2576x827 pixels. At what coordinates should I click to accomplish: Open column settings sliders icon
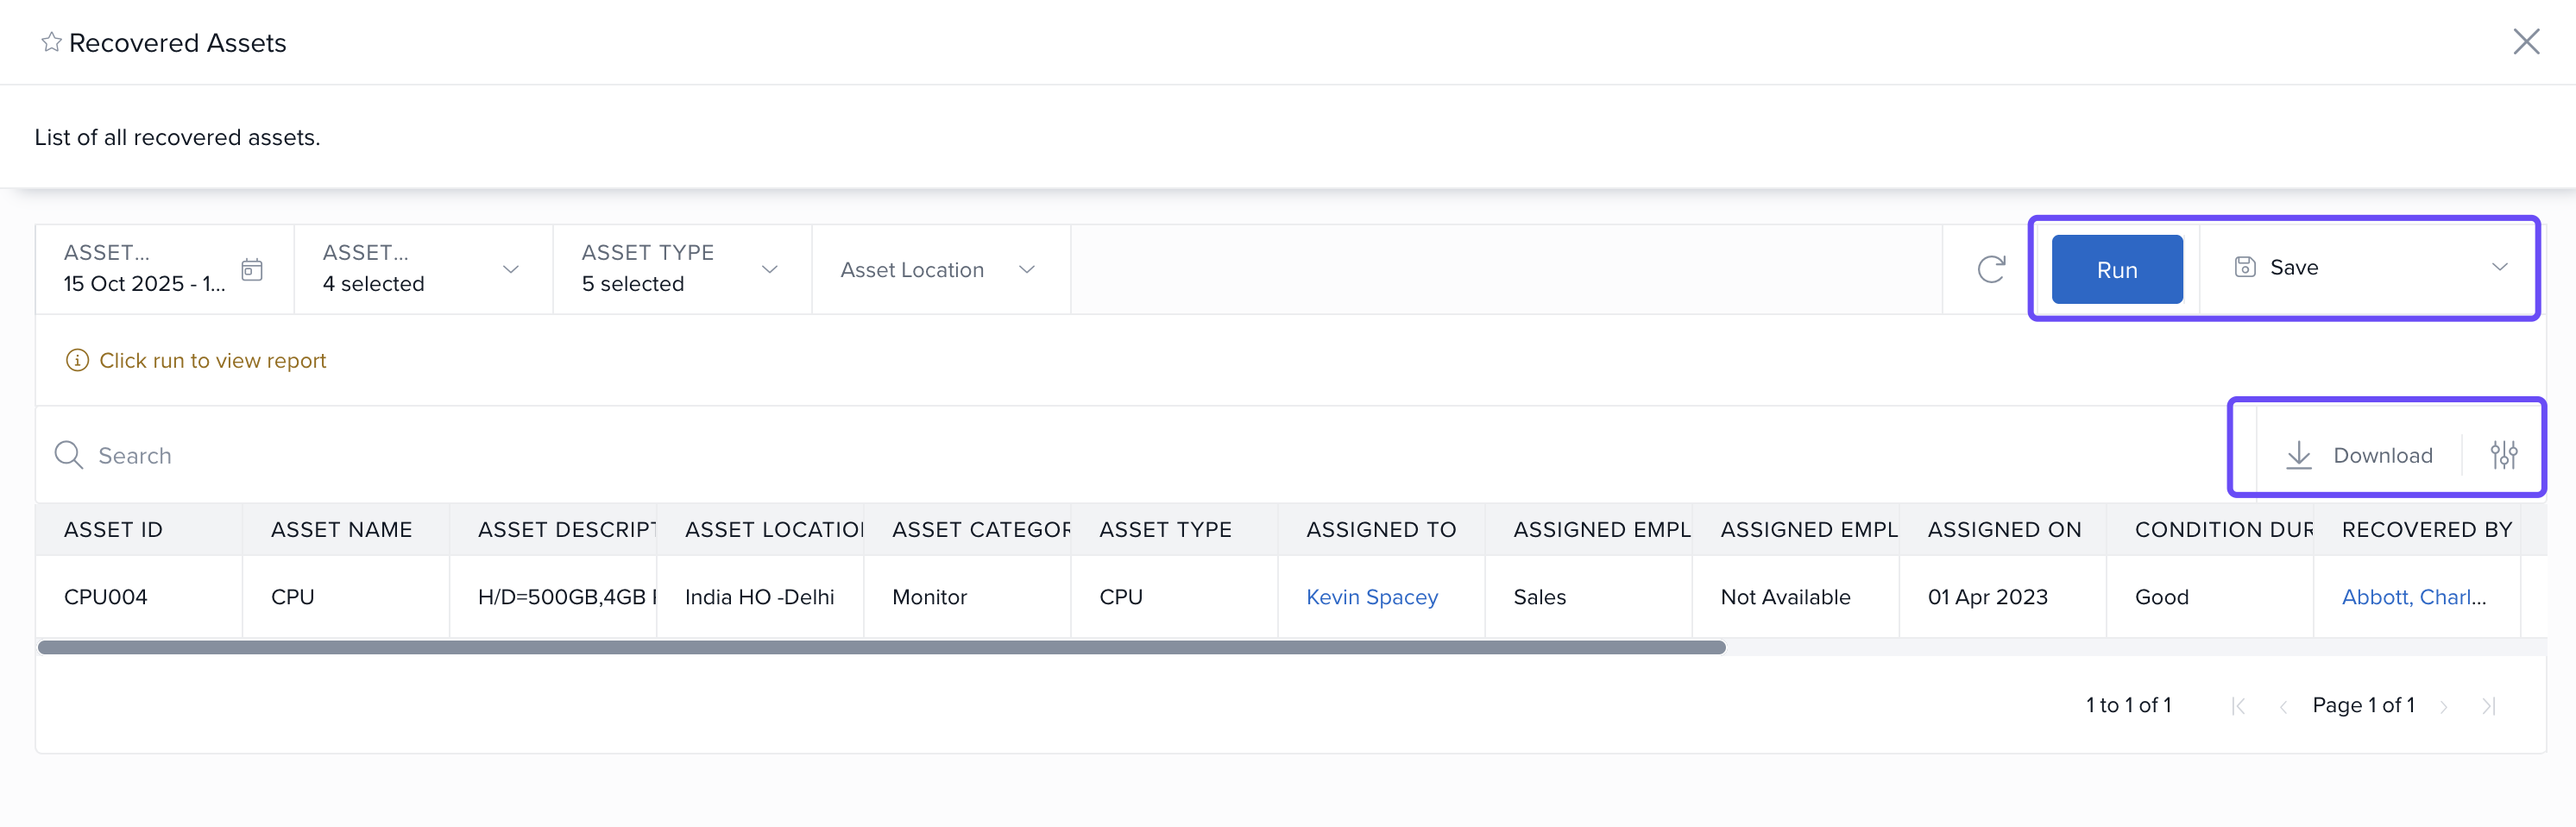(x=2503, y=455)
